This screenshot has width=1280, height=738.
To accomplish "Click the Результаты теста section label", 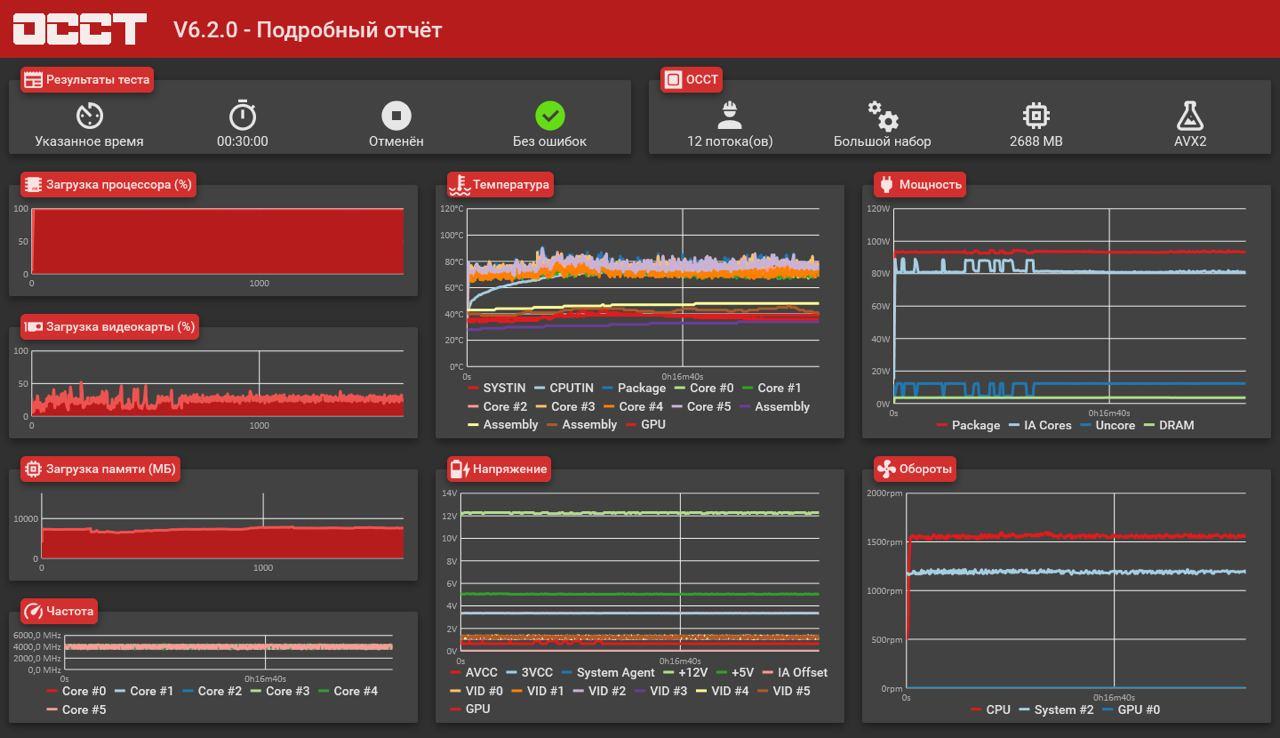I will [x=87, y=80].
